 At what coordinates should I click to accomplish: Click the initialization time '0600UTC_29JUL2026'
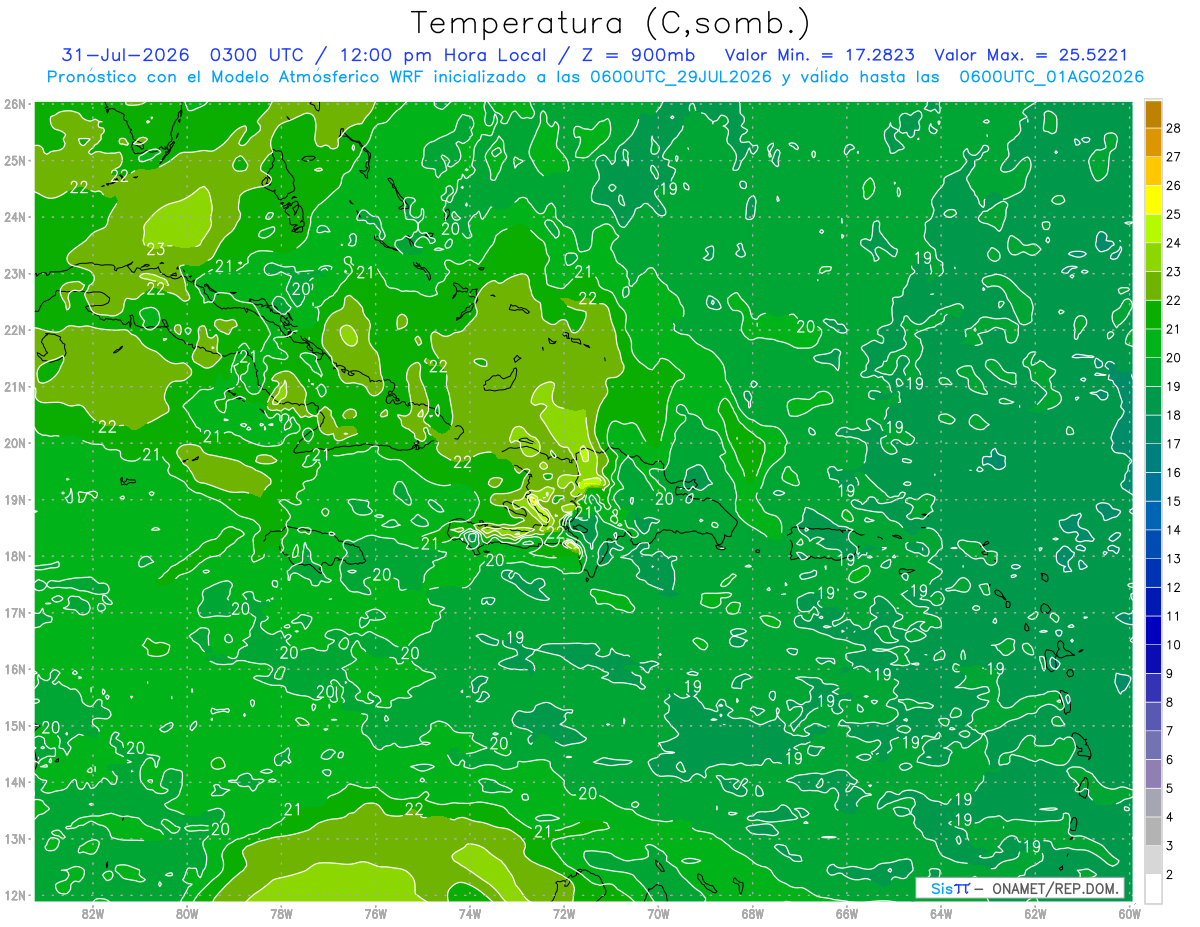(680, 77)
